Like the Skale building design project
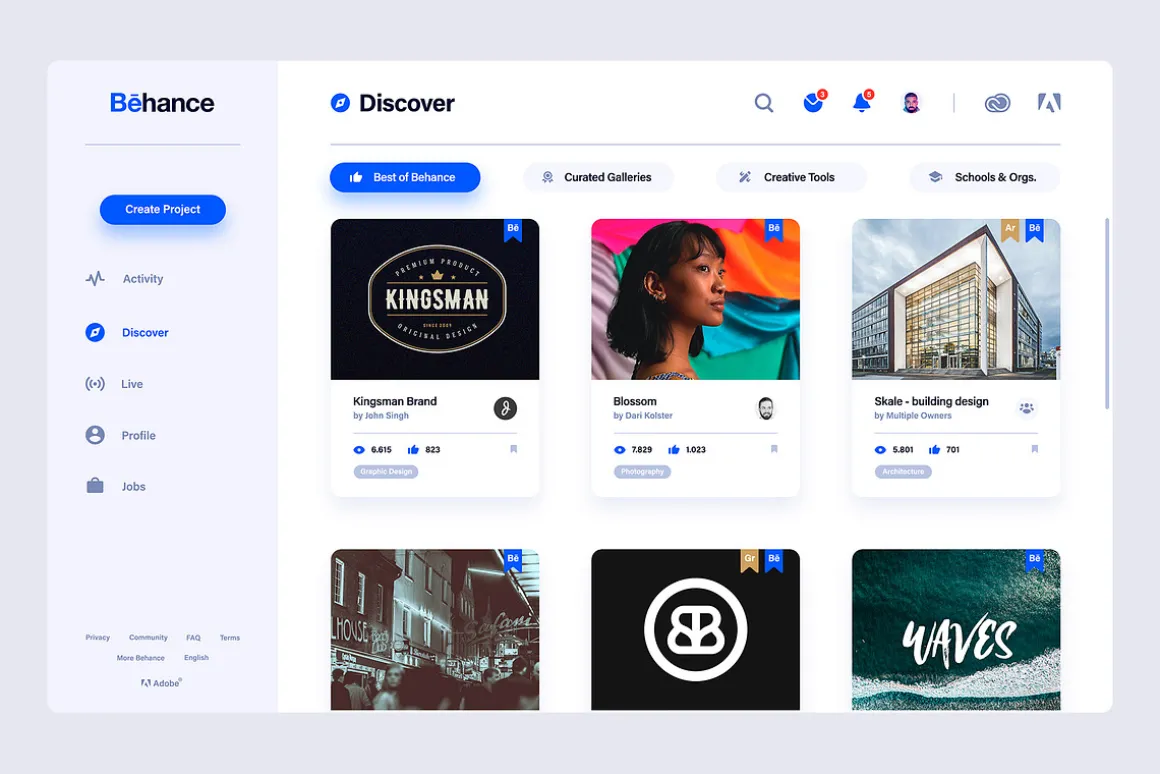The width and height of the screenshot is (1160, 774). [x=934, y=449]
